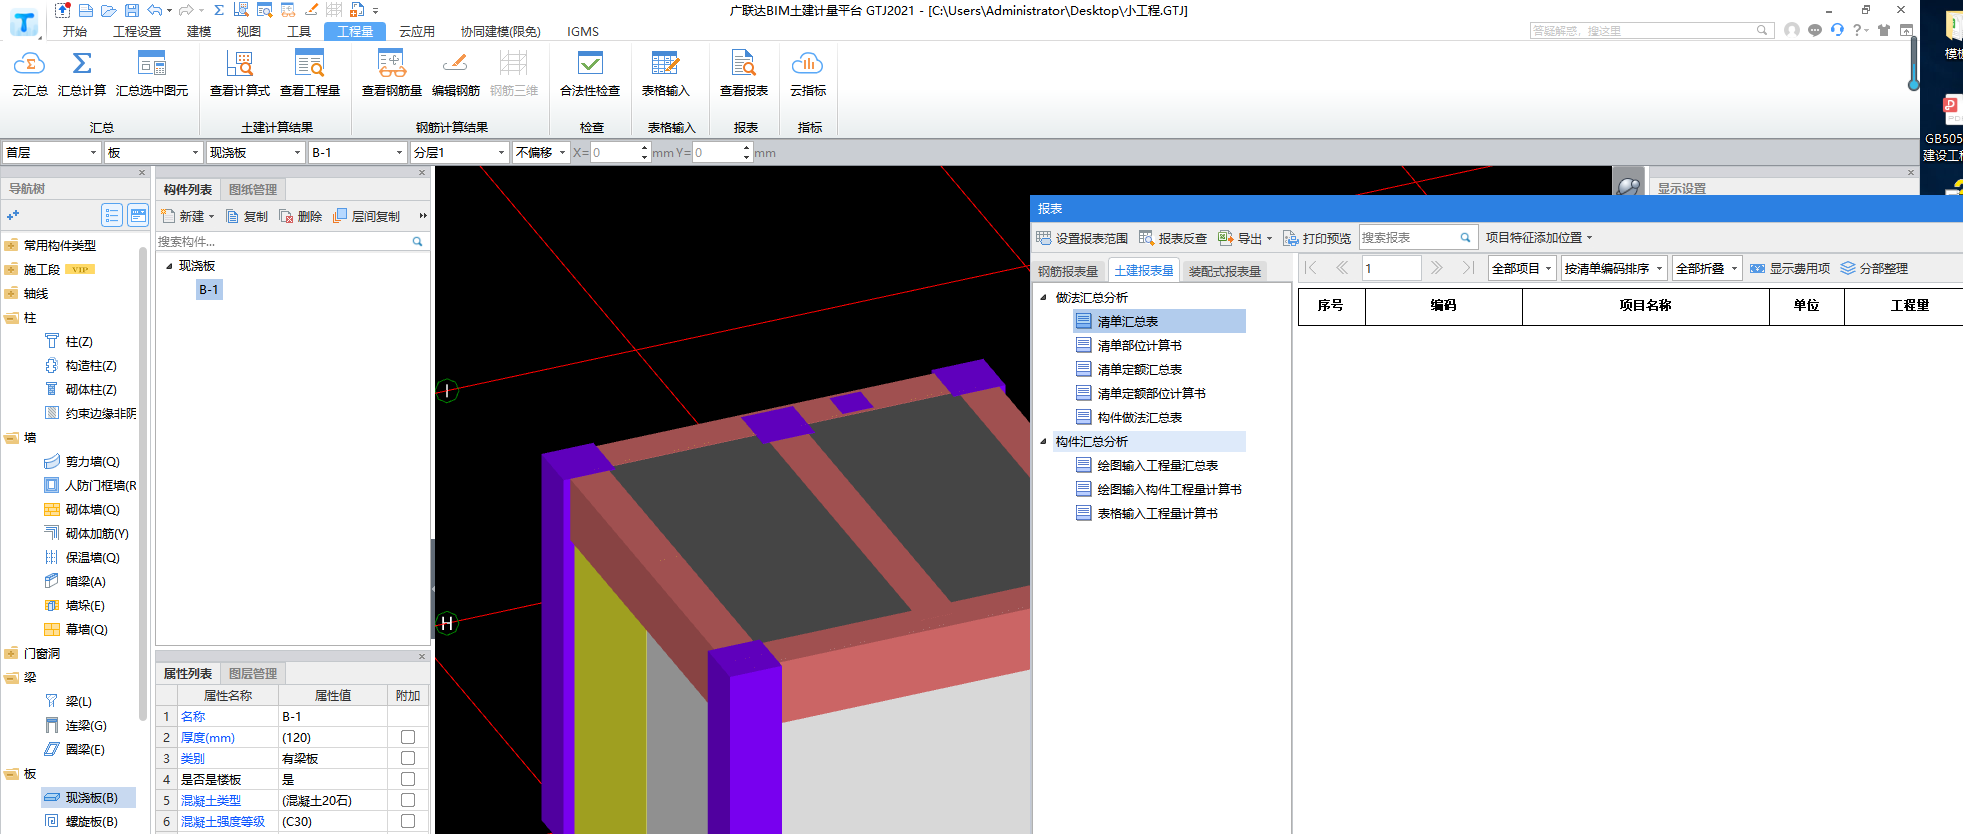The width and height of the screenshot is (1963, 834).
Task: Go to next report page arrow
Action: point(1436,268)
